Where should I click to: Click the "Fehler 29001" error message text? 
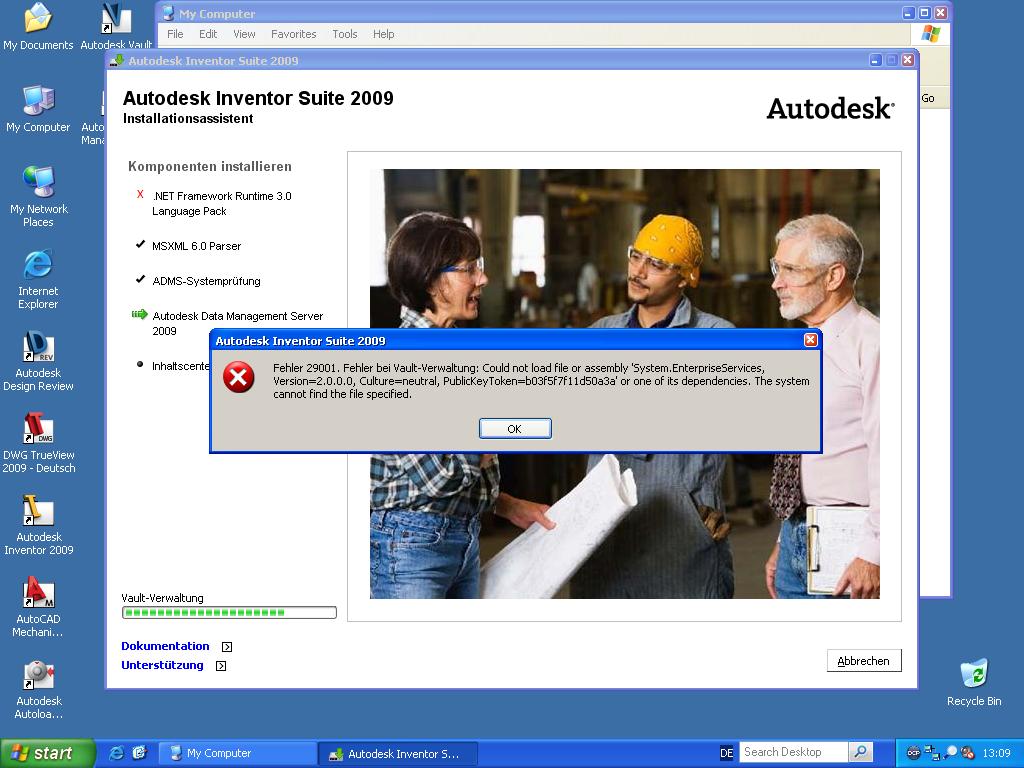(x=541, y=381)
